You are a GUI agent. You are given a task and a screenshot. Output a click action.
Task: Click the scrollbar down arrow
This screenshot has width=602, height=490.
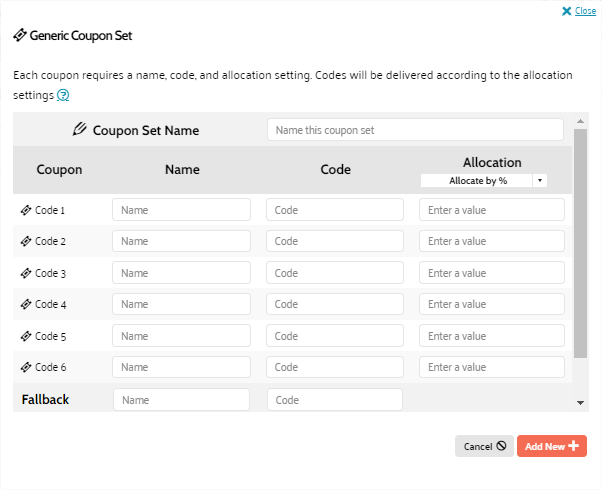pos(581,402)
